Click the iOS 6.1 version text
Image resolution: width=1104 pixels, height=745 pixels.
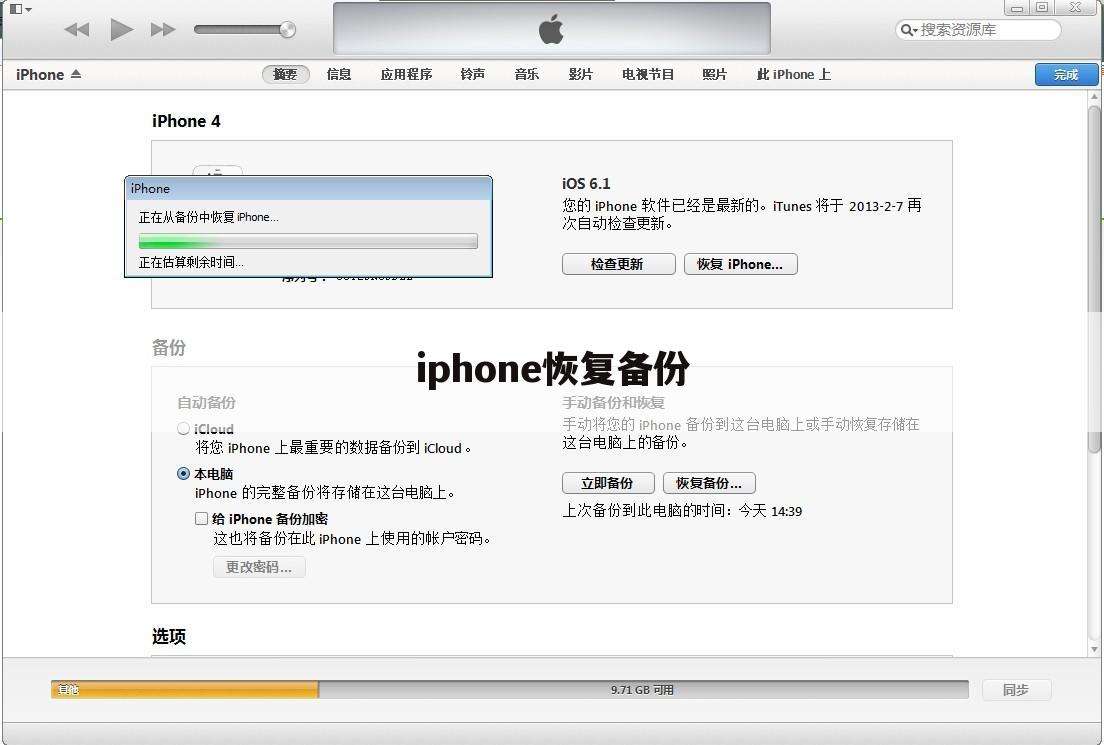coord(586,184)
